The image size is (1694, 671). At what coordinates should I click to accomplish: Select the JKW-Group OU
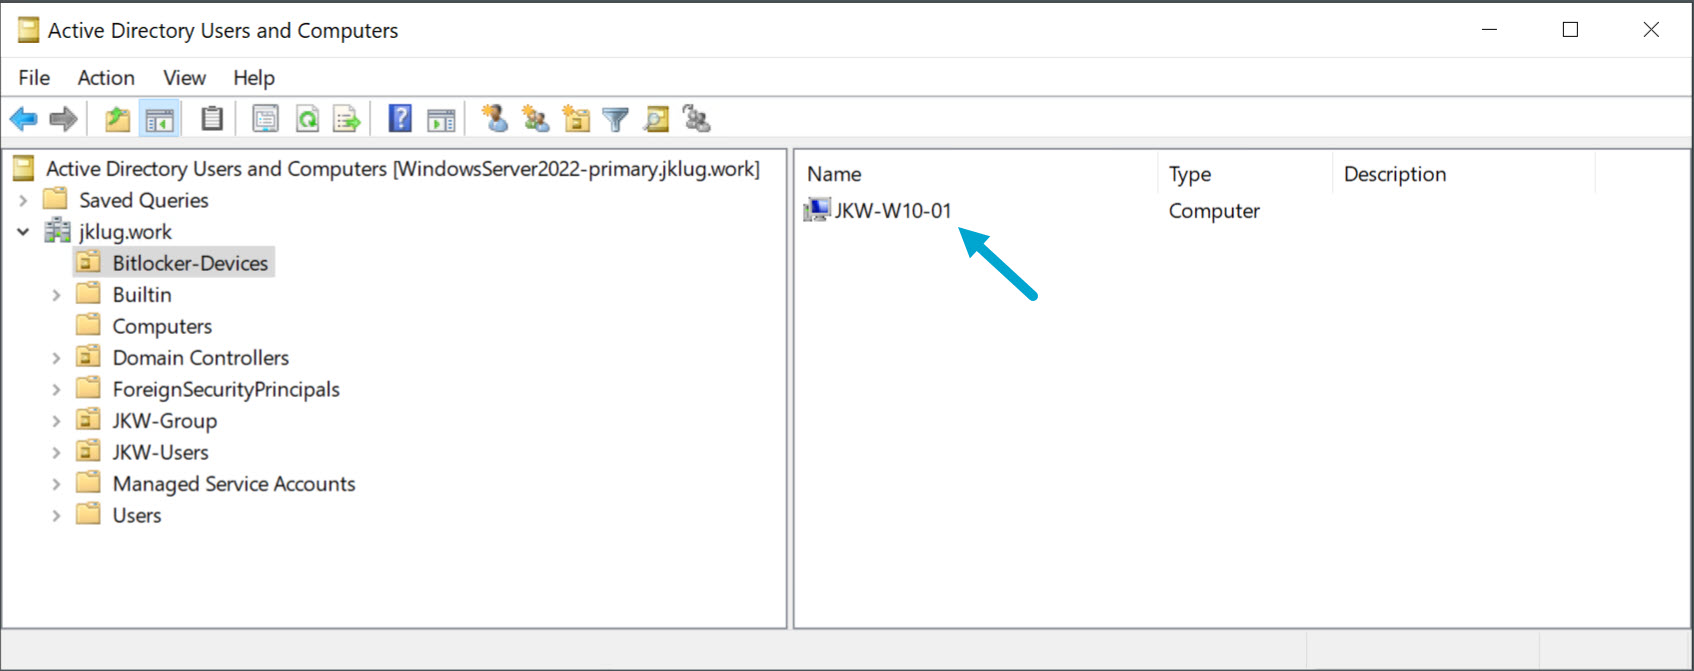click(x=165, y=421)
